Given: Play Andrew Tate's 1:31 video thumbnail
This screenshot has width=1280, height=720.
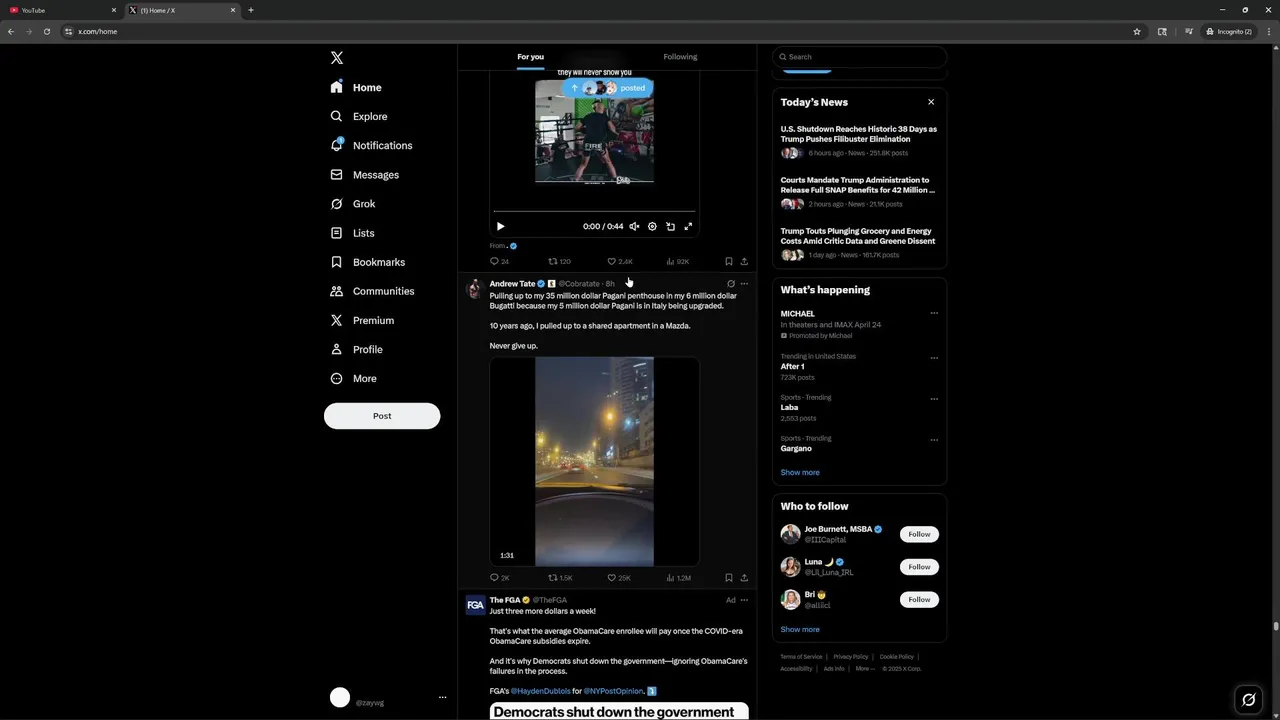Looking at the screenshot, I should click(x=594, y=462).
